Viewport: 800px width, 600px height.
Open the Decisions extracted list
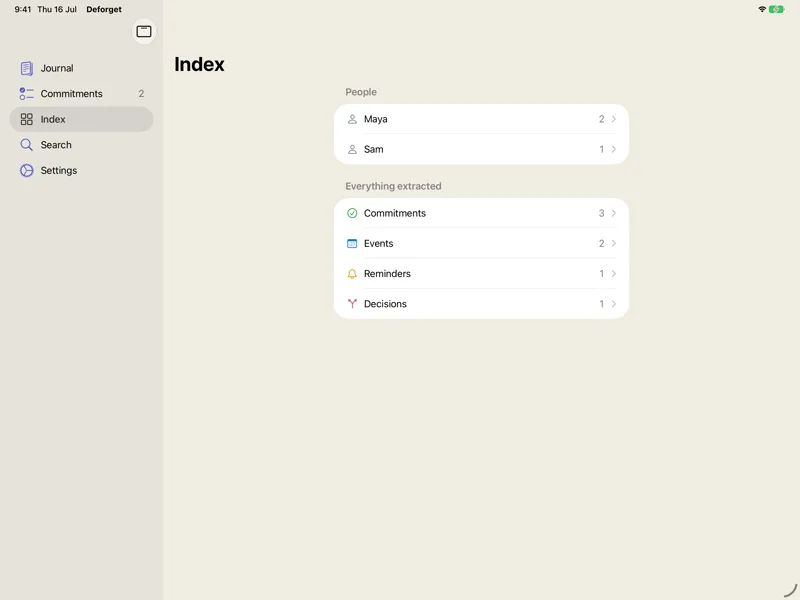[481, 304]
